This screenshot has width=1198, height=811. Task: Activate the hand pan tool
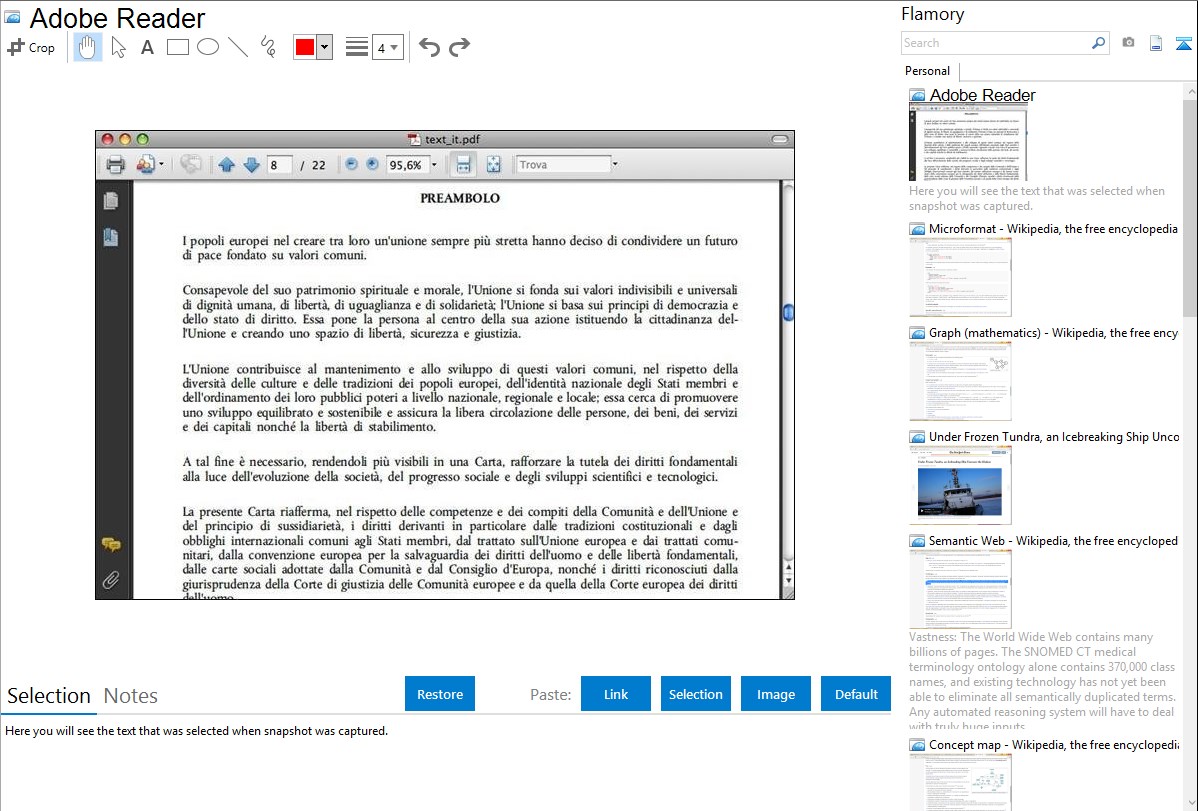coord(88,47)
